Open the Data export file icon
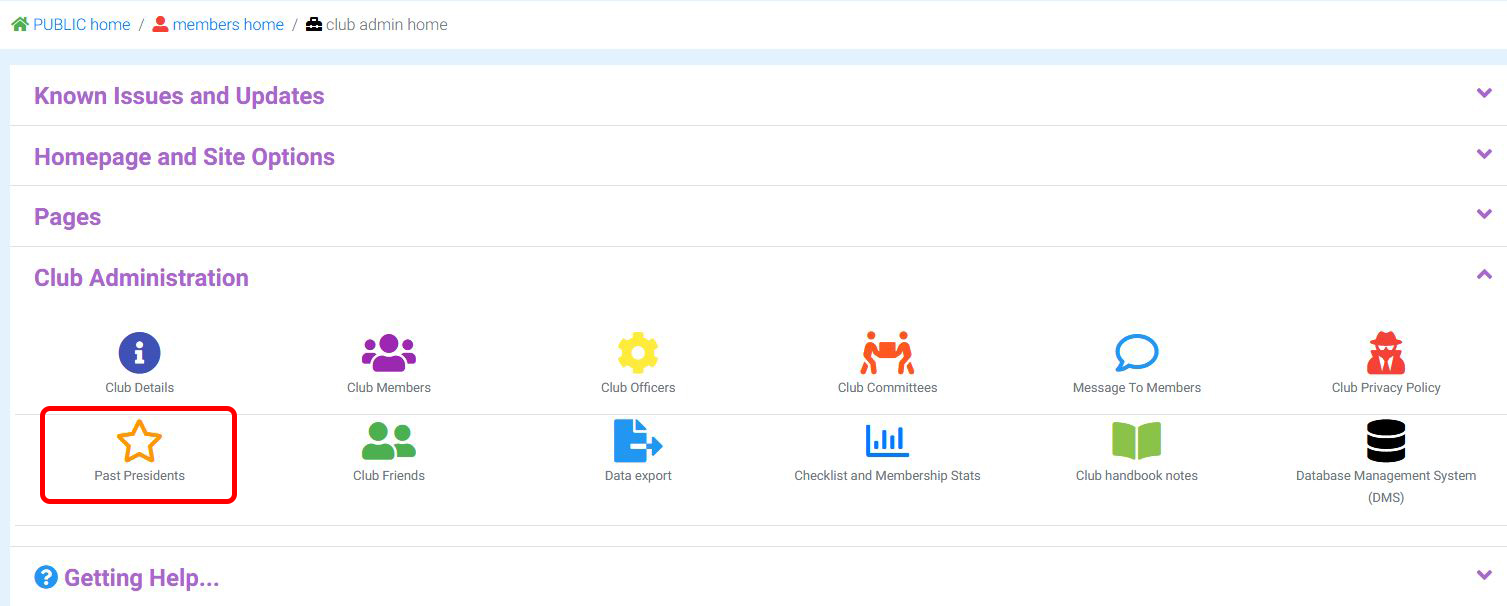The image size is (1507, 606). point(638,441)
